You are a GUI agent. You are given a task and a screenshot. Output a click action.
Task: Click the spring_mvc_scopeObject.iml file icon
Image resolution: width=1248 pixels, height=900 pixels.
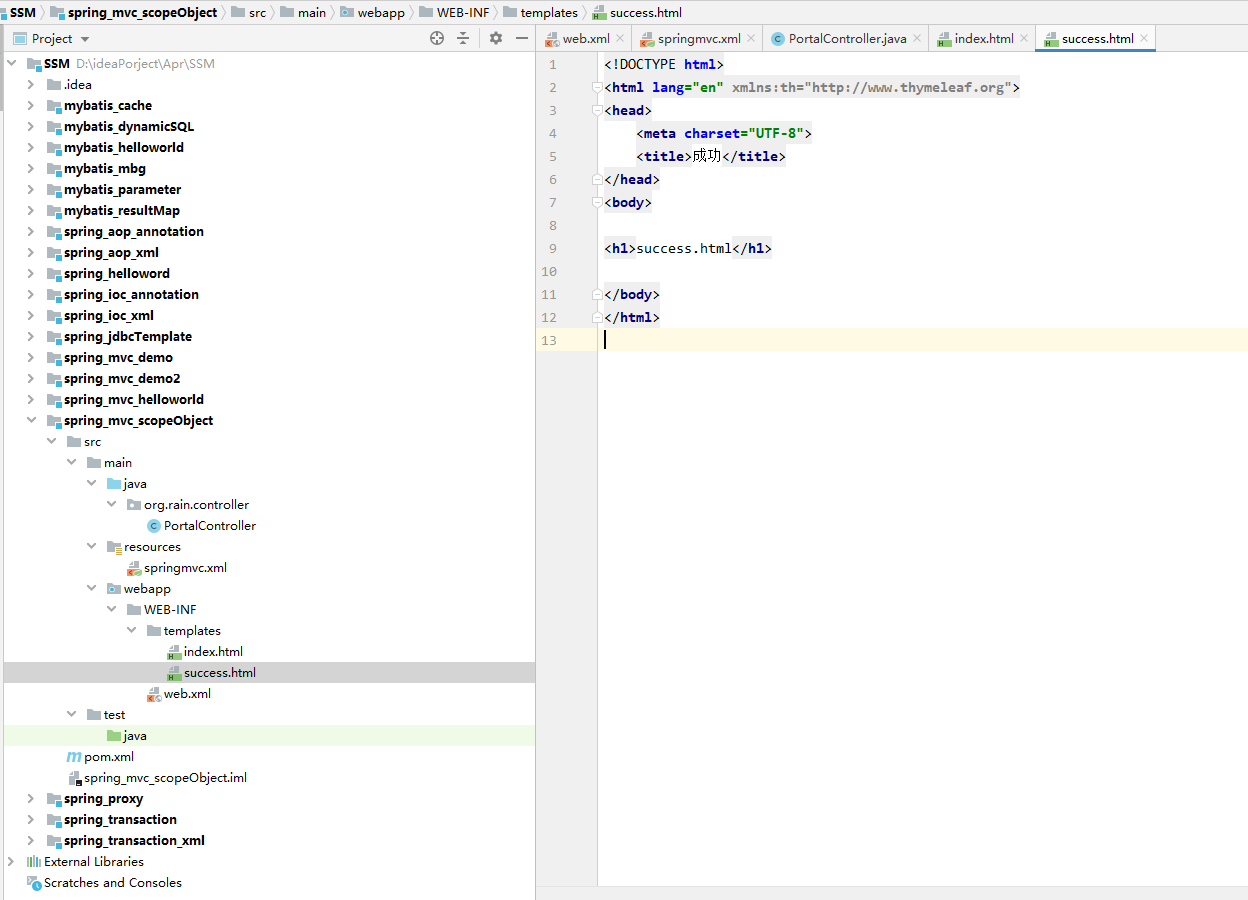74,778
